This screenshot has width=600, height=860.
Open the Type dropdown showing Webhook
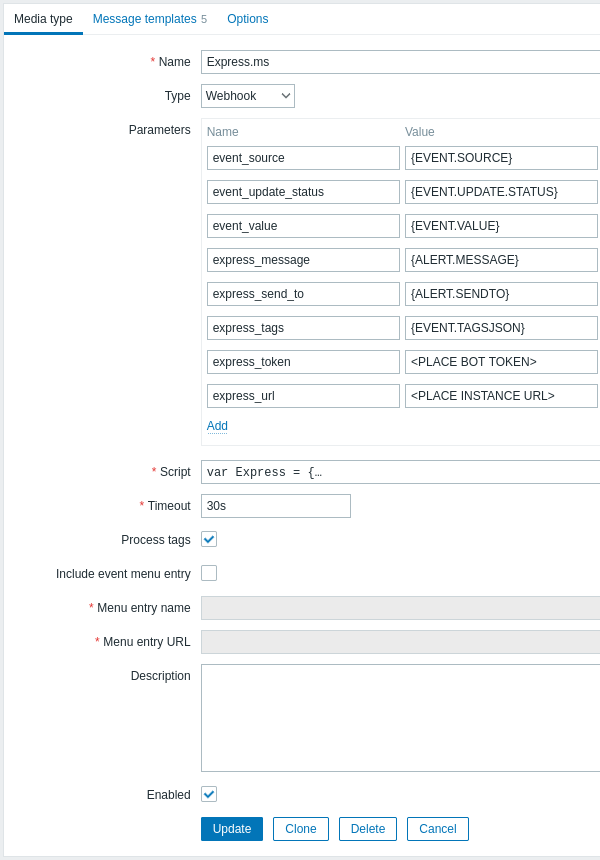[x=248, y=96]
